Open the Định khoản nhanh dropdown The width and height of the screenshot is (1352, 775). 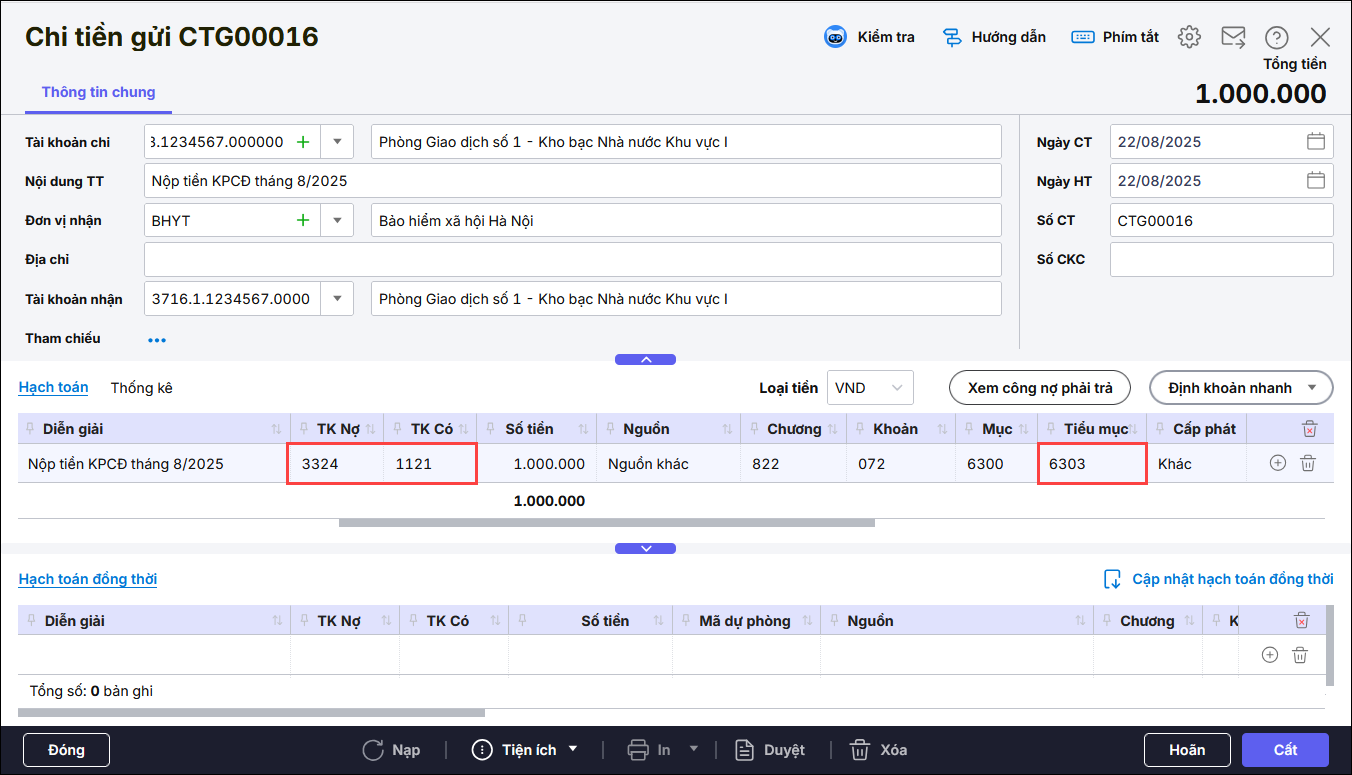[x=1241, y=388]
